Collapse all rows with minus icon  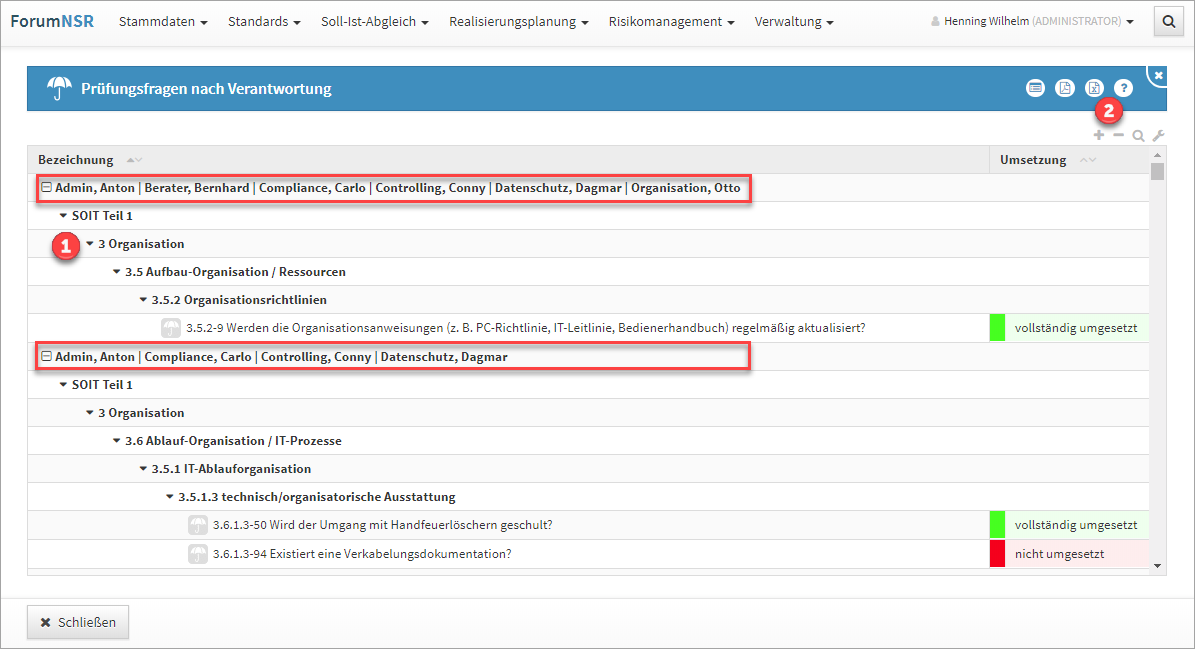coord(1118,135)
